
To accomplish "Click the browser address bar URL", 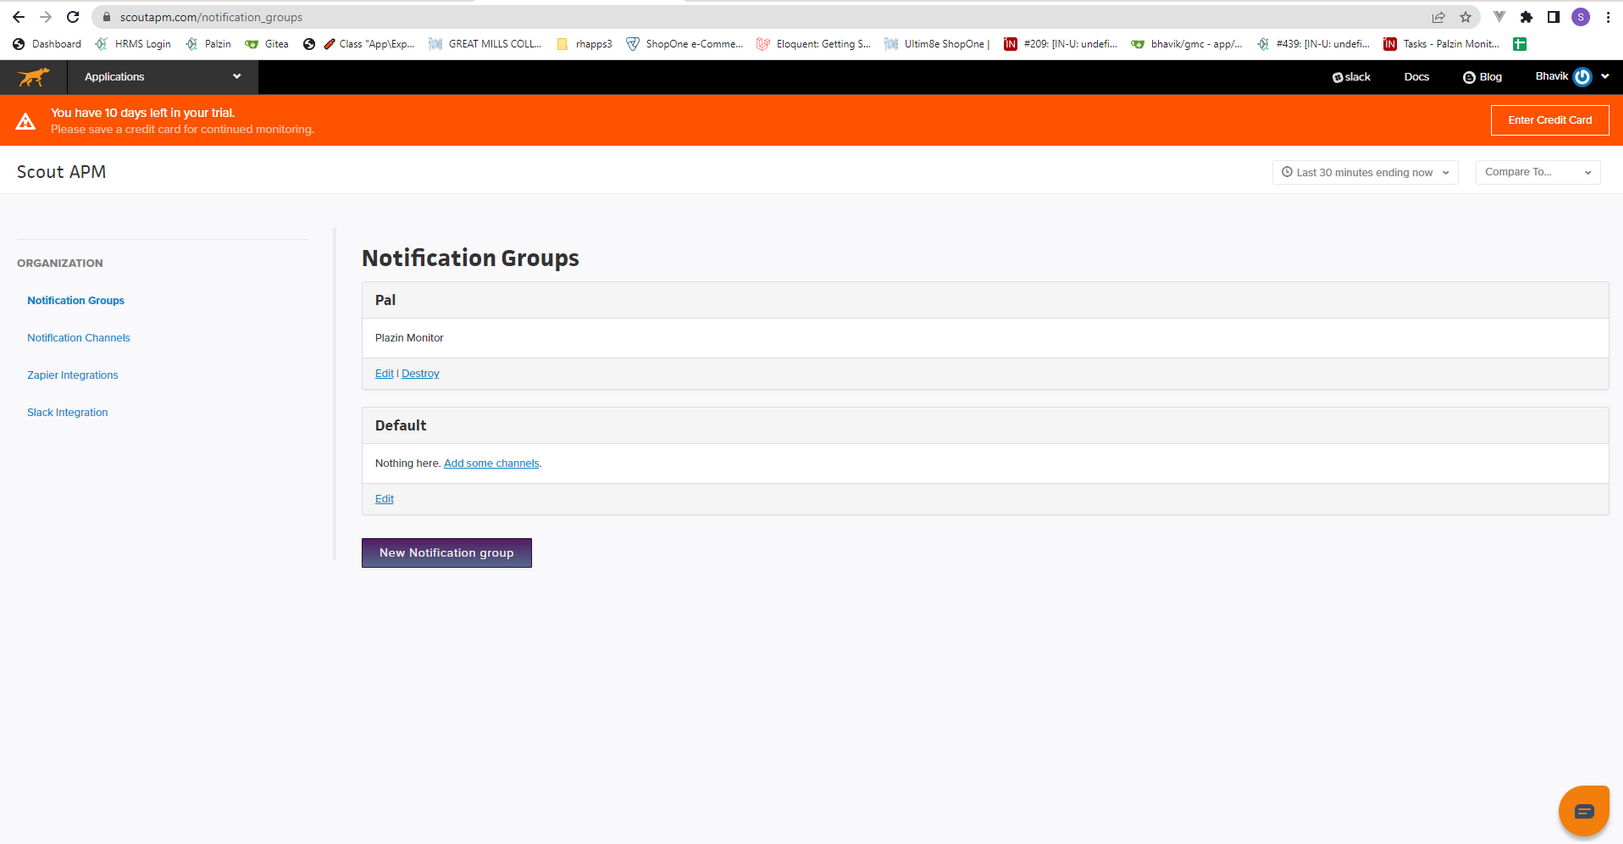I will point(211,17).
